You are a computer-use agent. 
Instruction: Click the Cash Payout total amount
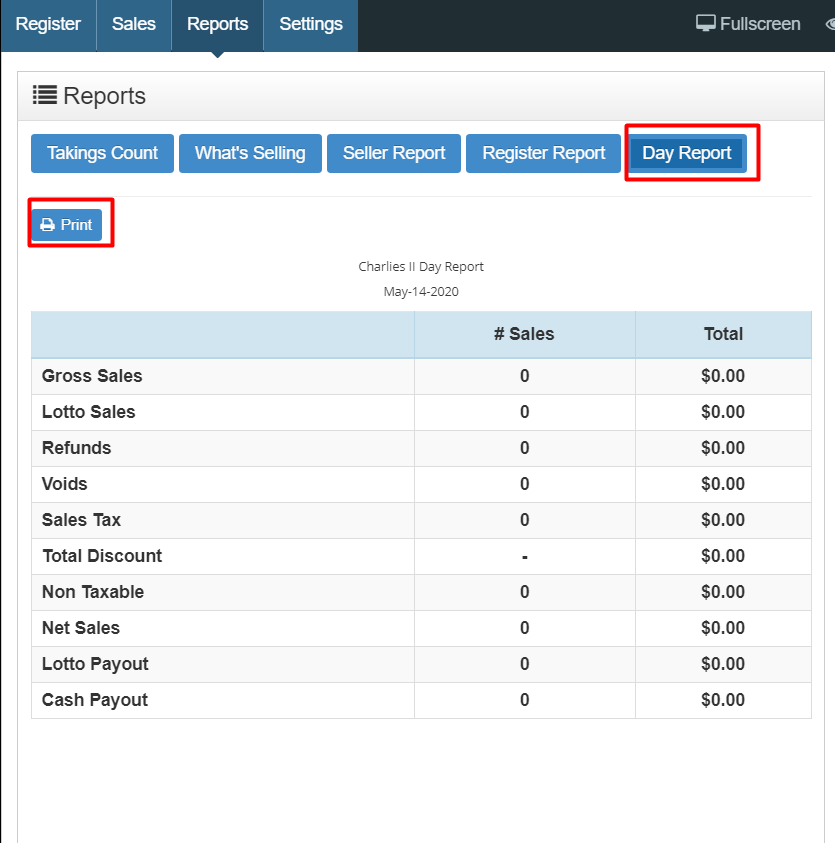(723, 700)
